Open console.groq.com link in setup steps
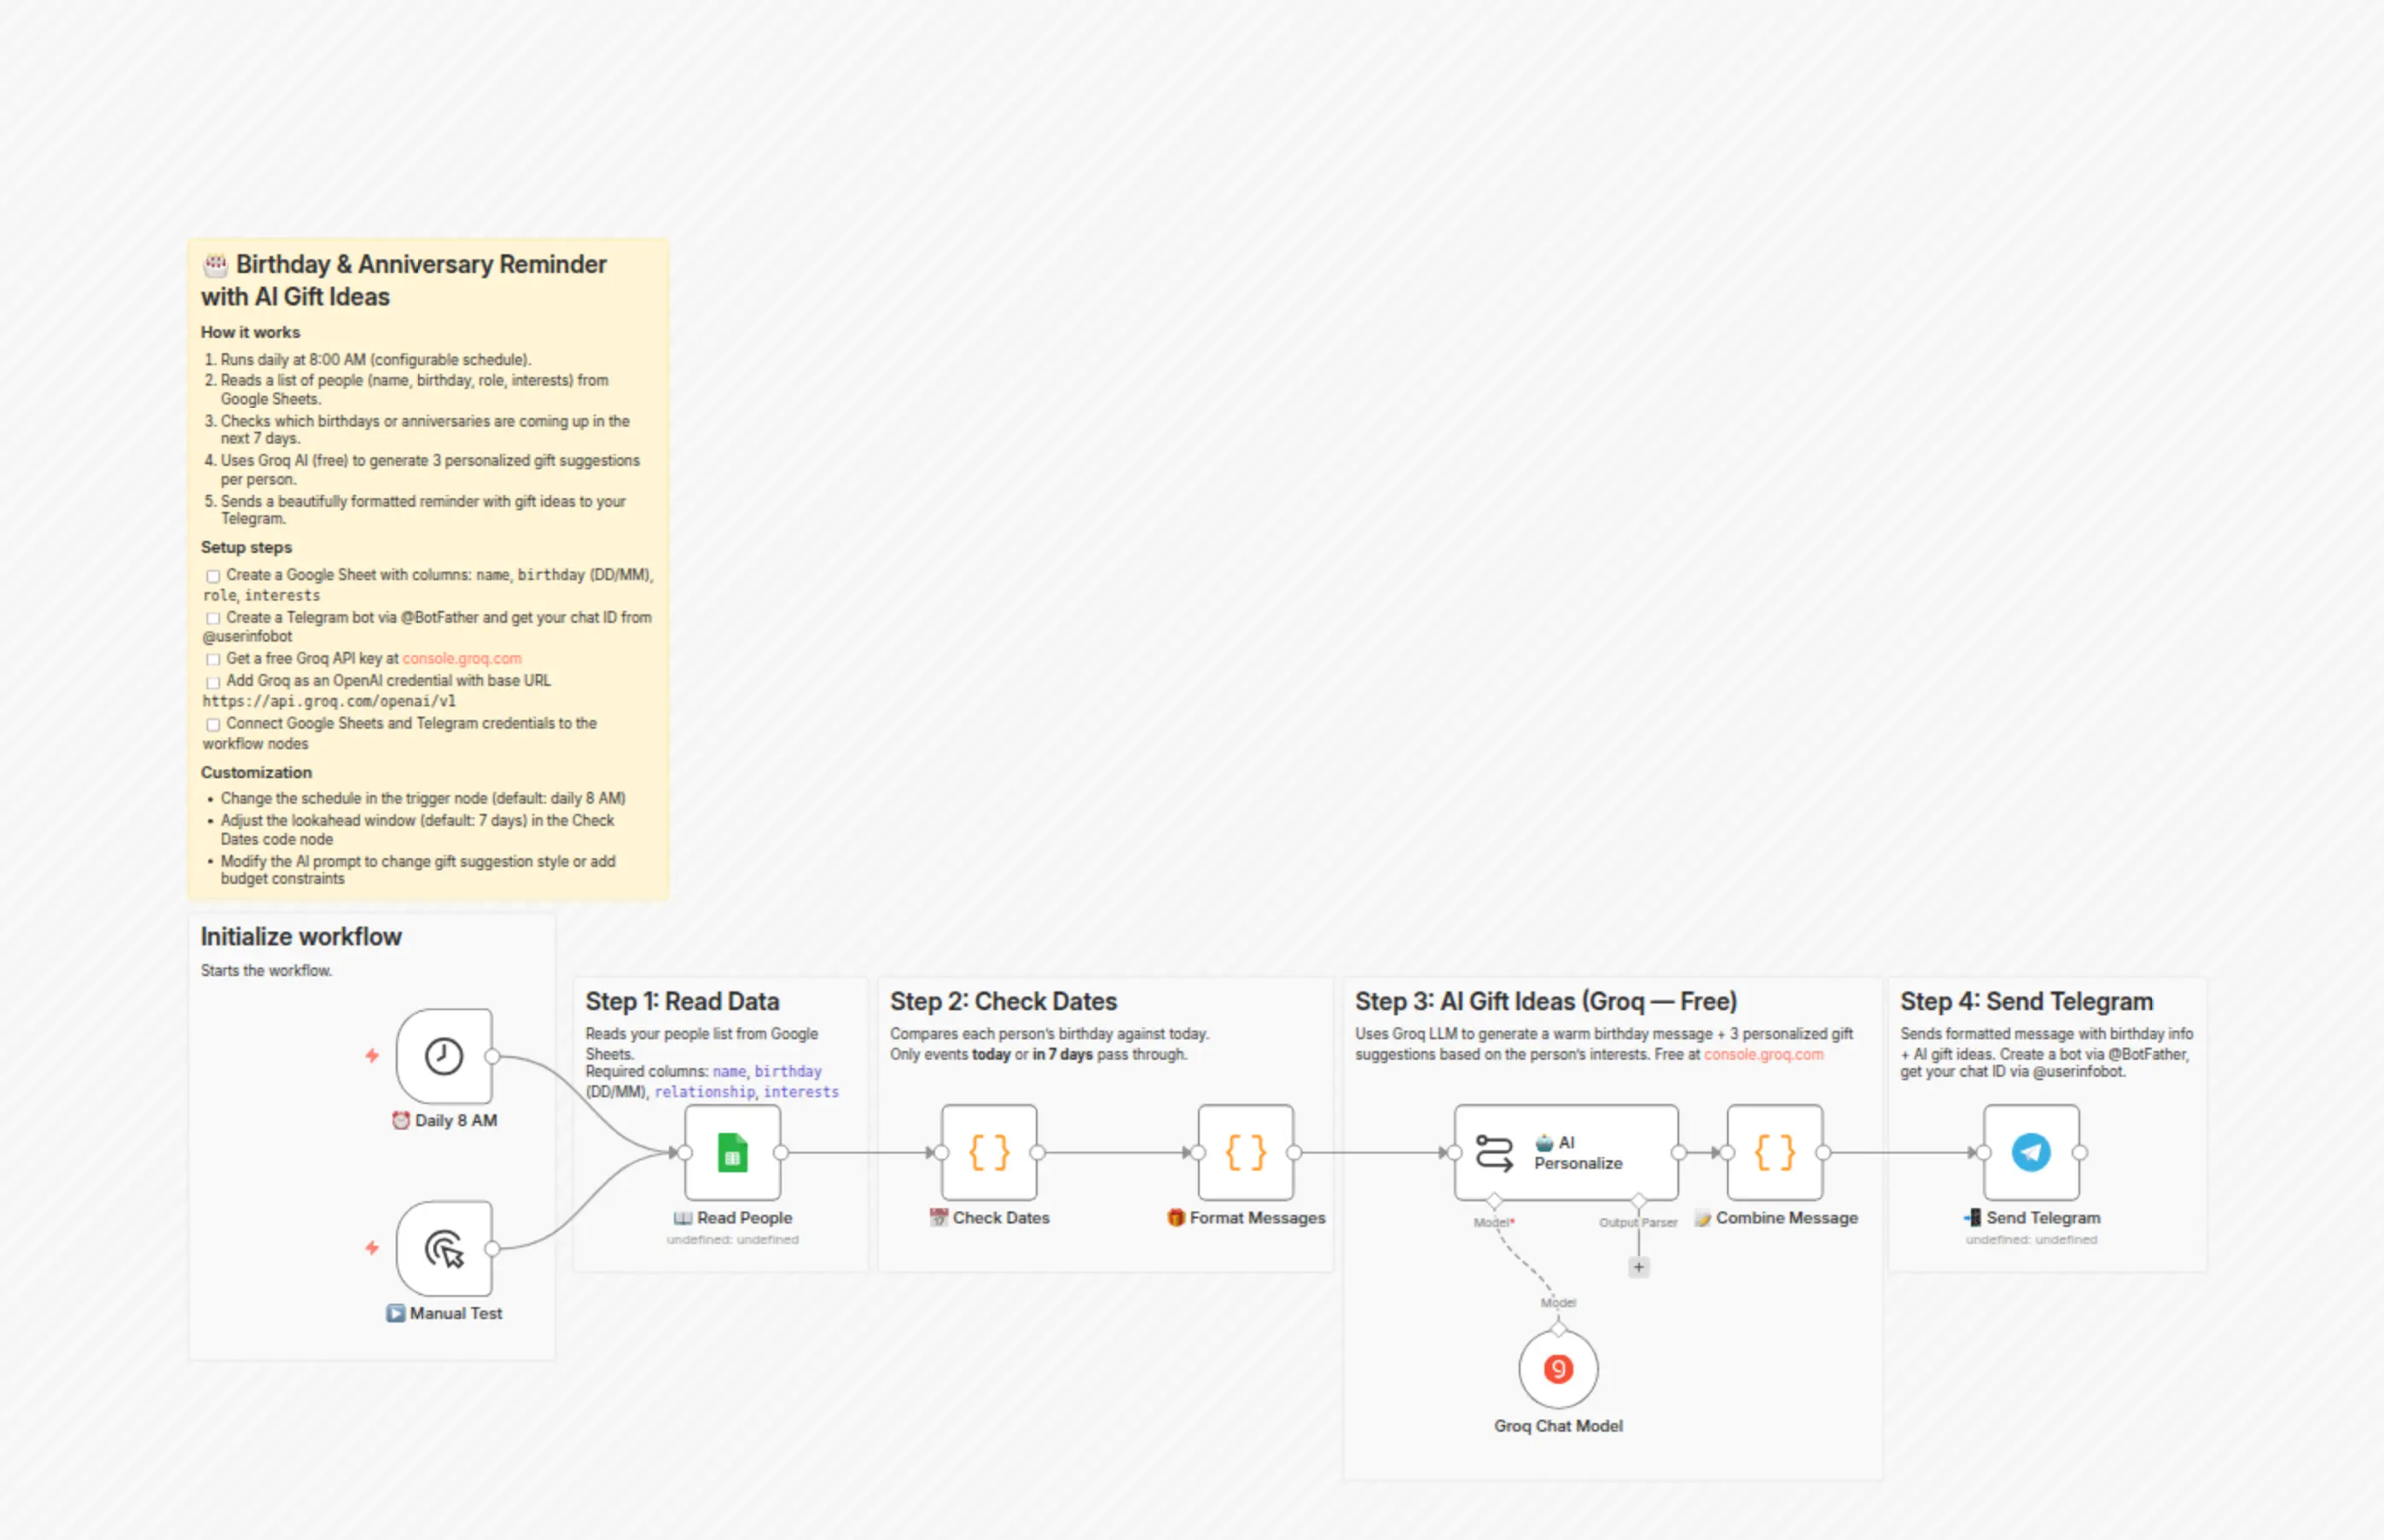2384x1540 pixels. click(x=462, y=659)
